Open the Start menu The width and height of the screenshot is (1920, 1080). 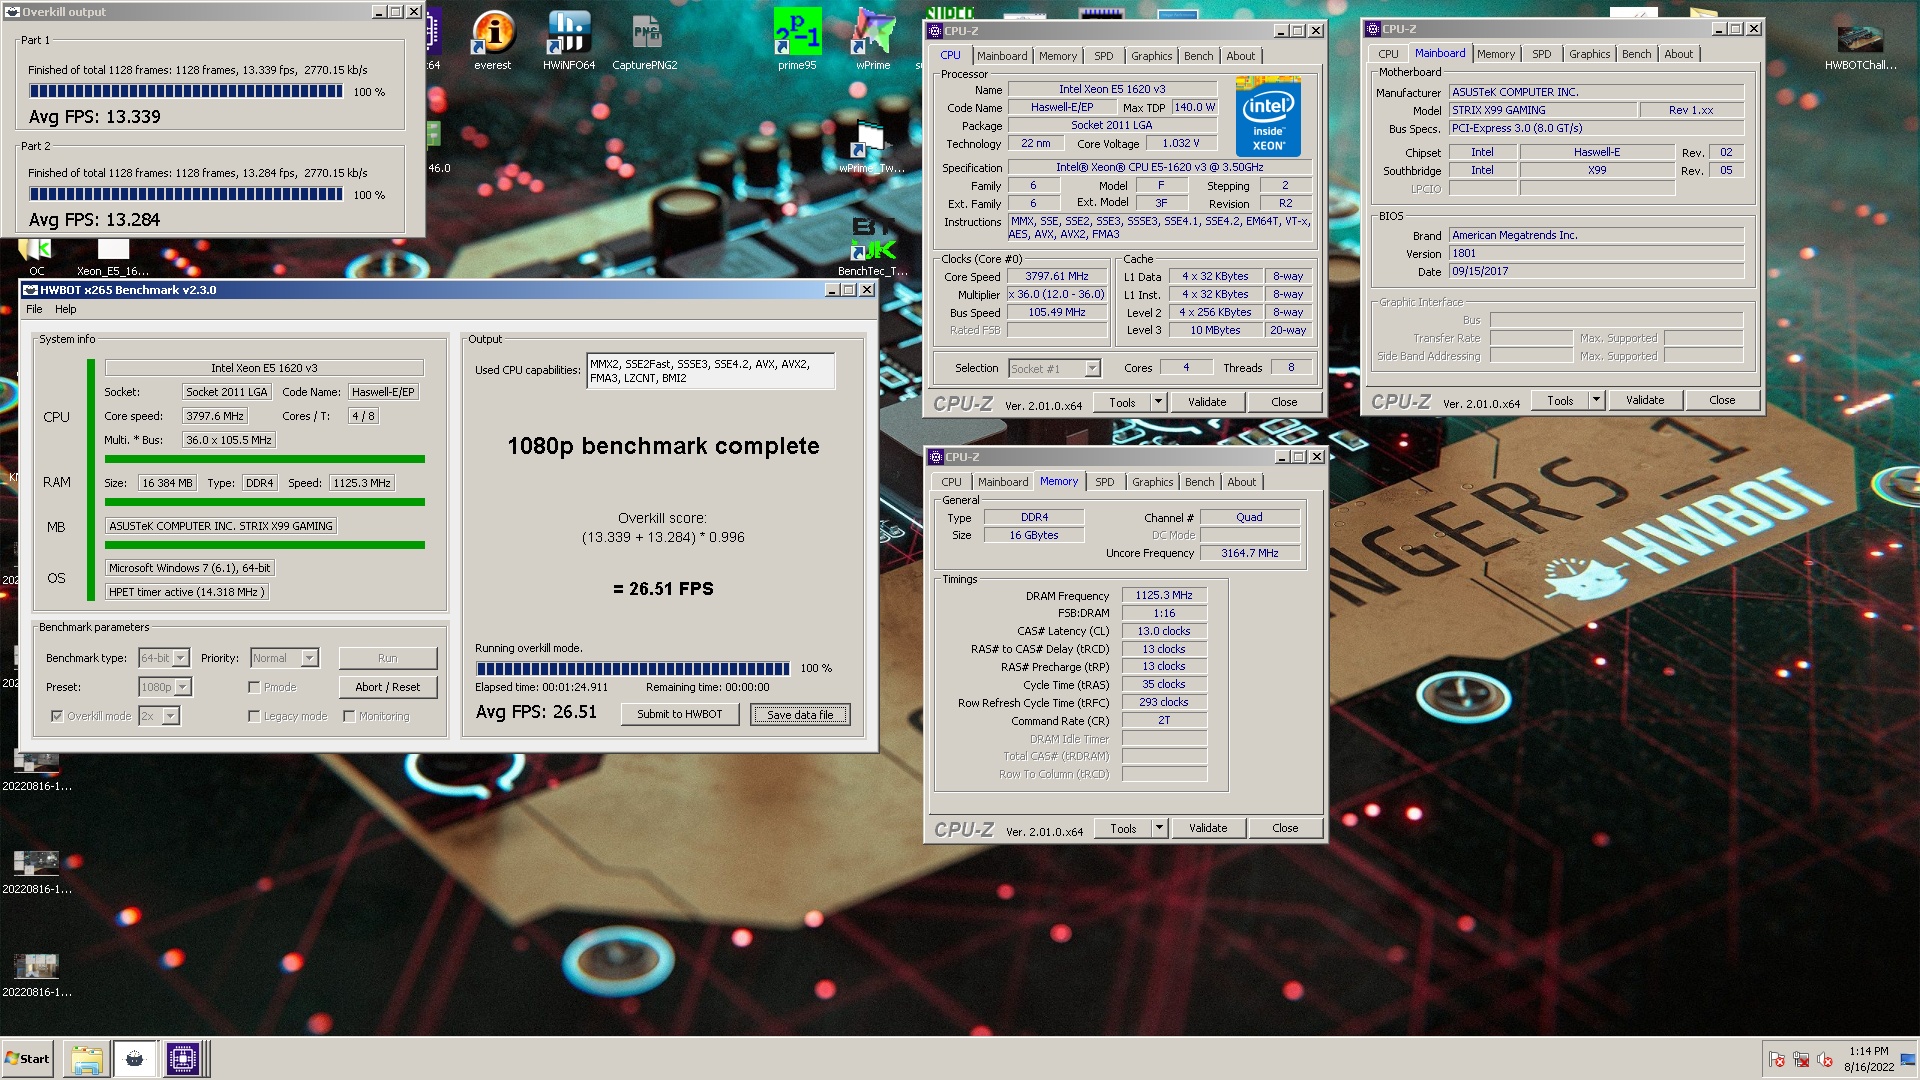pos(28,1059)
